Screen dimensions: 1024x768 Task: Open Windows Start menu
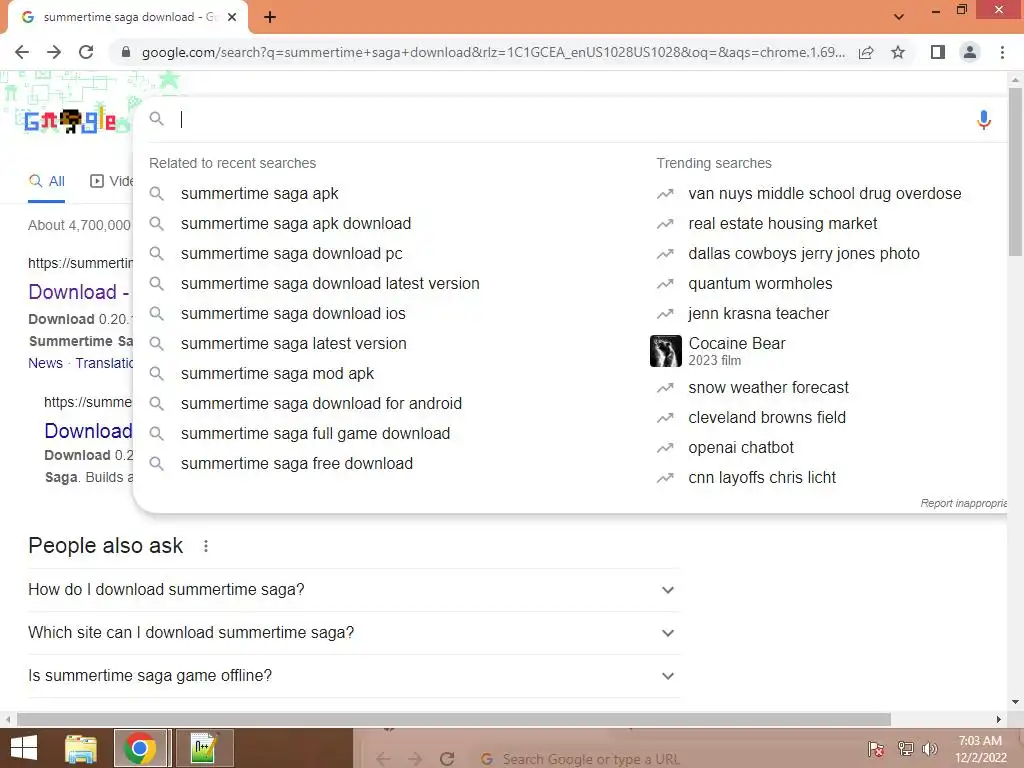tap(24, 748)
